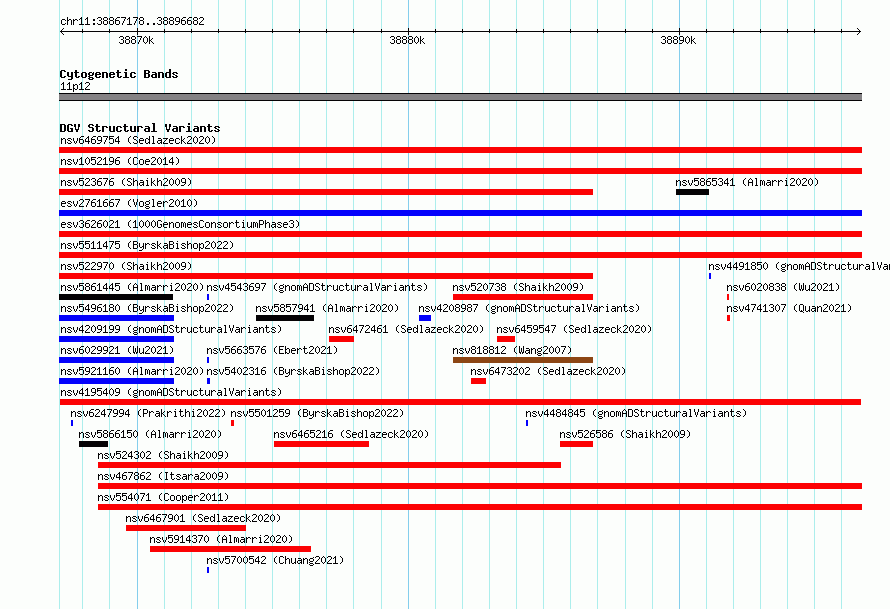Viewport: 890px width, 609px height.
Task: Click the gray 11p12 cytogenetic band bar
Action: (x=460, y=97)
